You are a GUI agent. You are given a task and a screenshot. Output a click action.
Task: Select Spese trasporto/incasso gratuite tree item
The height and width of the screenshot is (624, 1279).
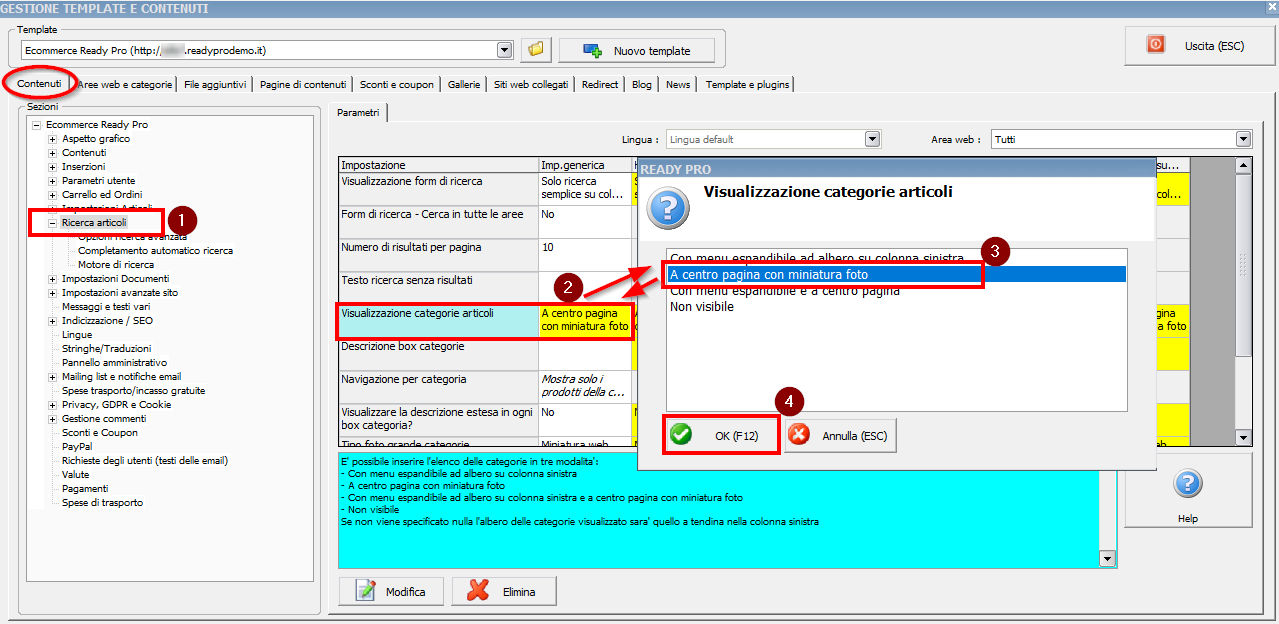click(x=133, y=391)
